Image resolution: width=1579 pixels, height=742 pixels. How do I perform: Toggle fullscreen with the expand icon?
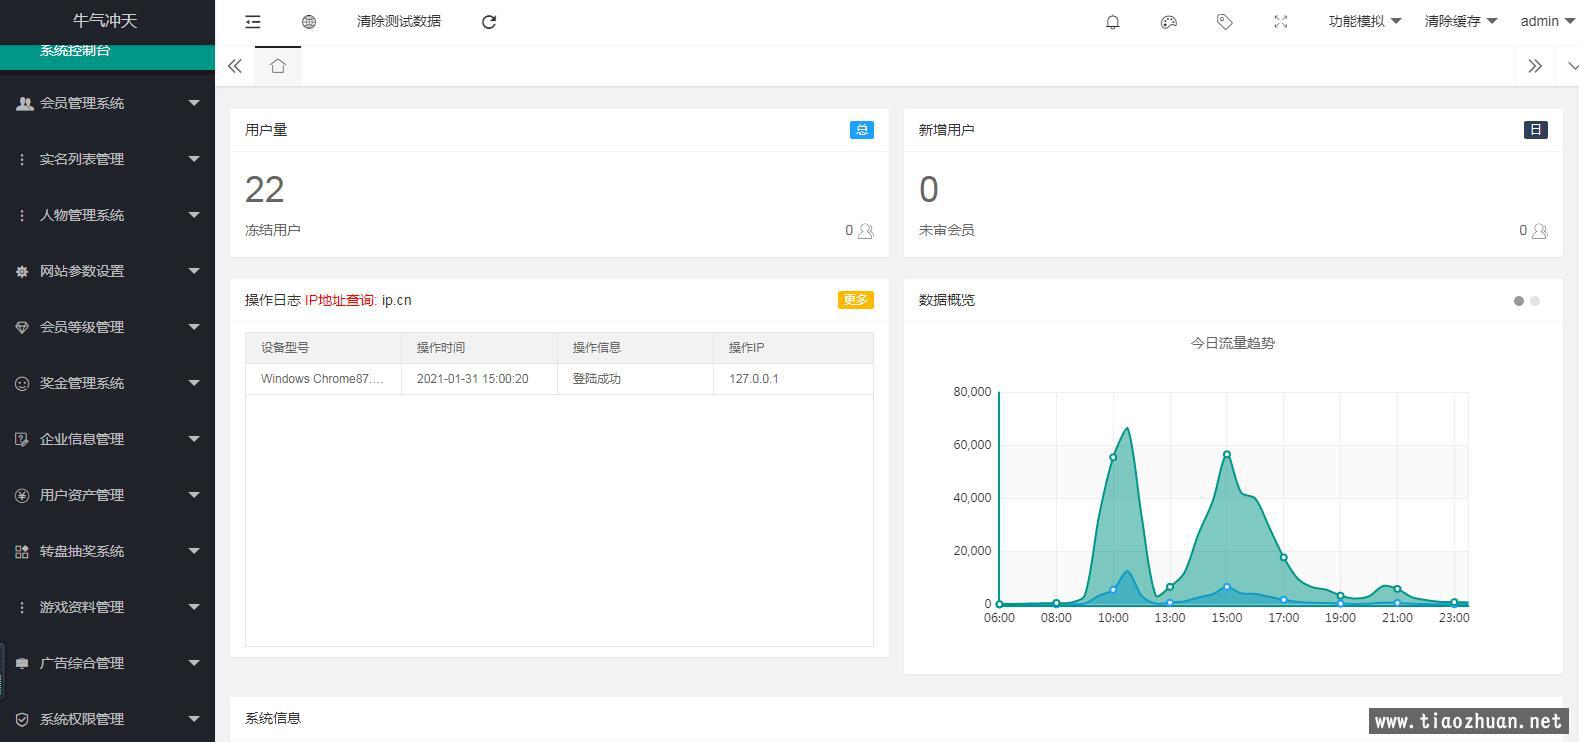point(1281,21)
